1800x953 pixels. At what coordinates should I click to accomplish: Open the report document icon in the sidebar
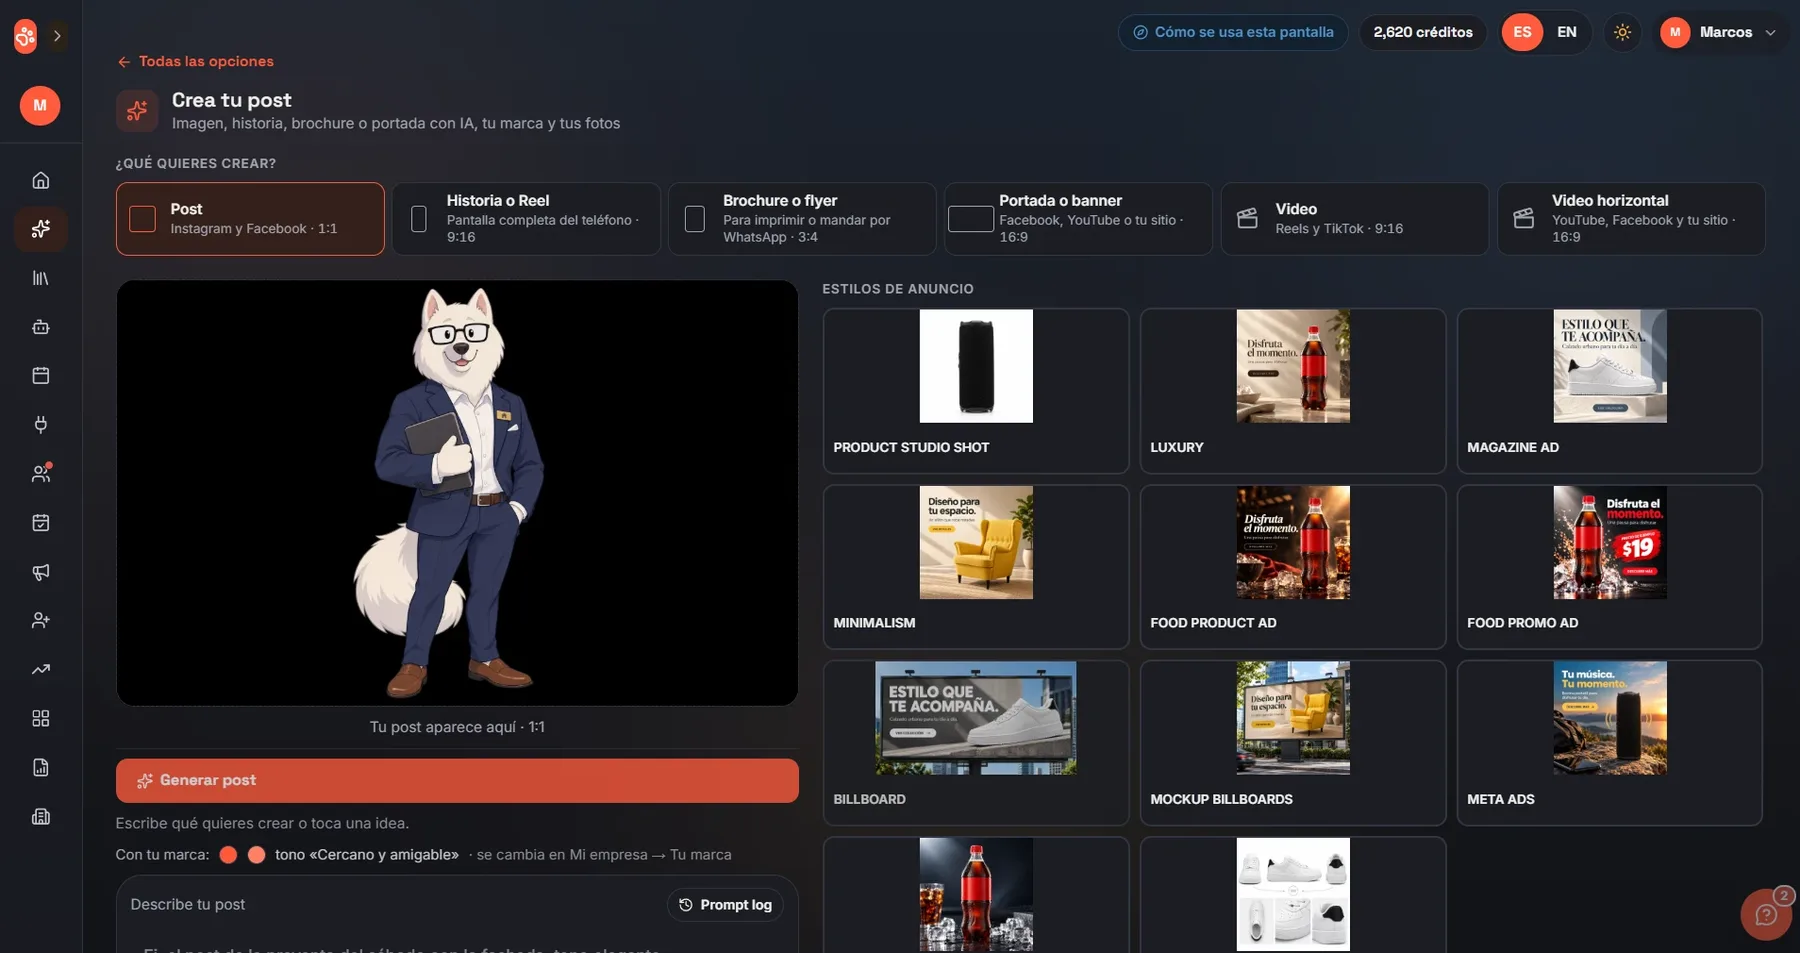[41, 768]
